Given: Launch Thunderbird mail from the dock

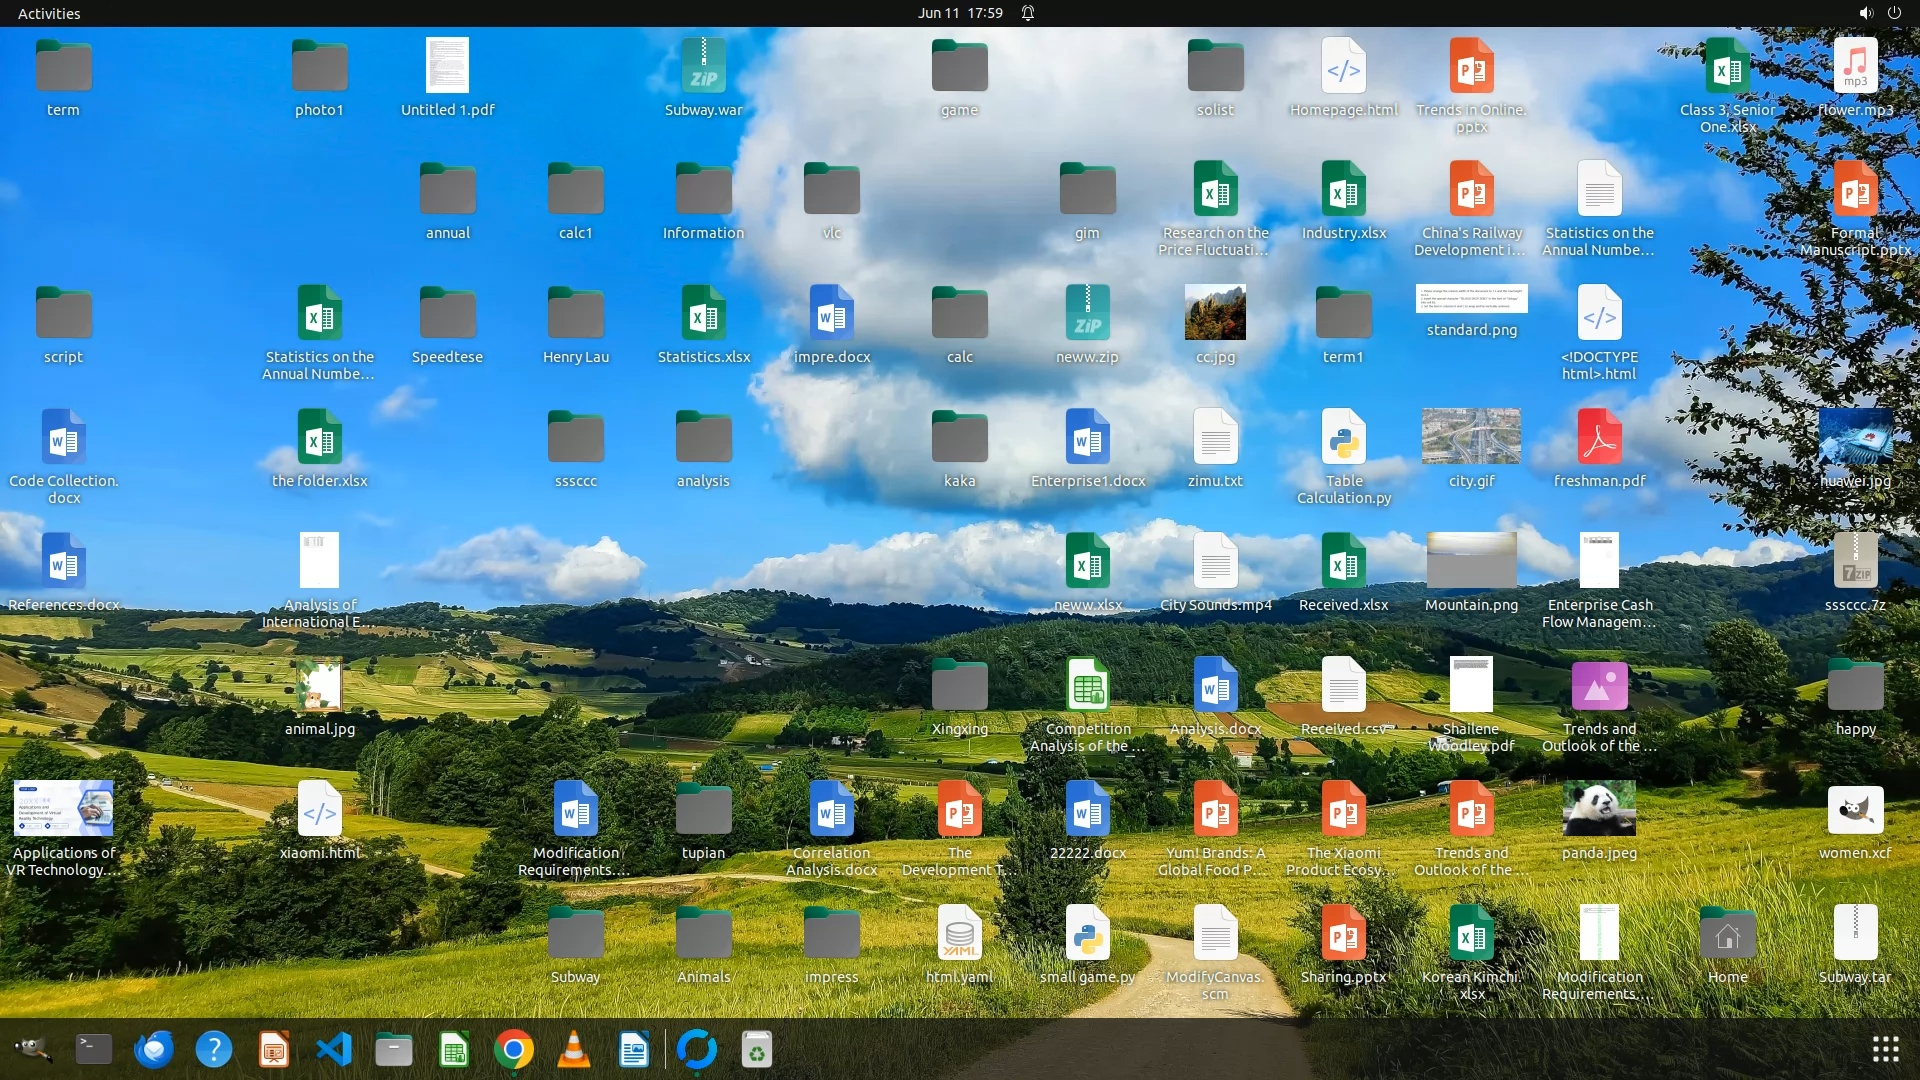Looking at the screenshot, I should [x=154, y=1049].
